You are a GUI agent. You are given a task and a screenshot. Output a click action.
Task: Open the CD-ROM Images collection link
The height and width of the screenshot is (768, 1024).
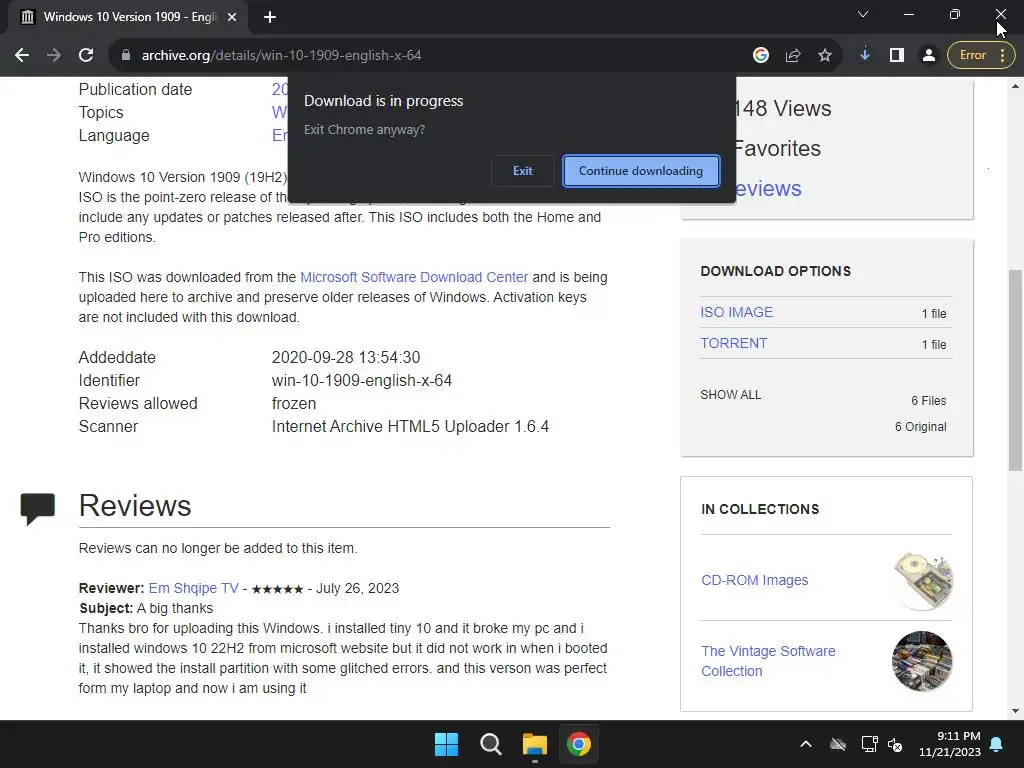coord(754,580)
